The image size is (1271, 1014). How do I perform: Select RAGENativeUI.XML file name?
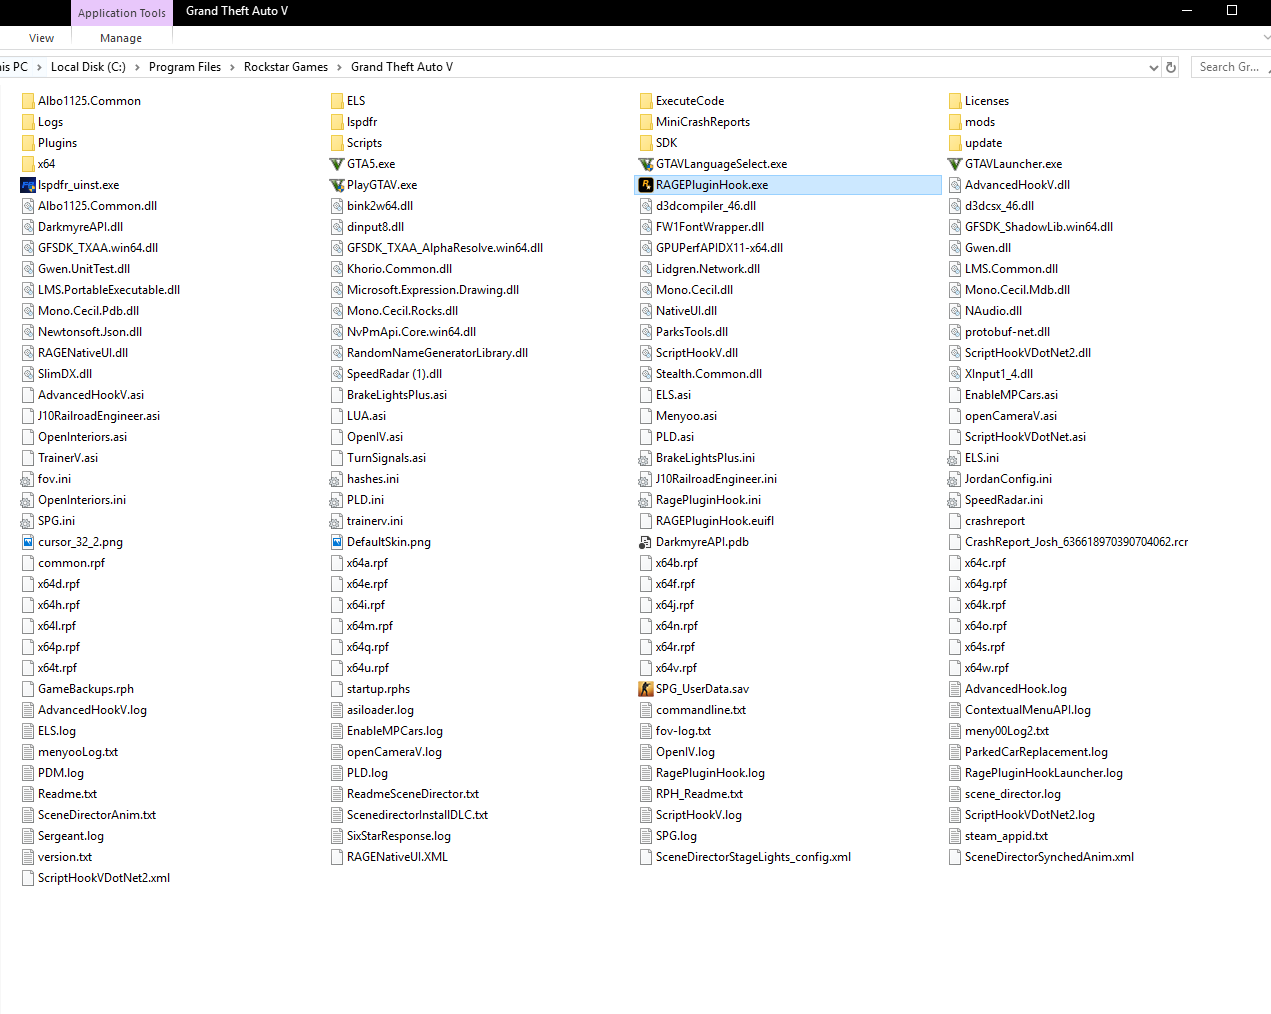pos(397,857)
